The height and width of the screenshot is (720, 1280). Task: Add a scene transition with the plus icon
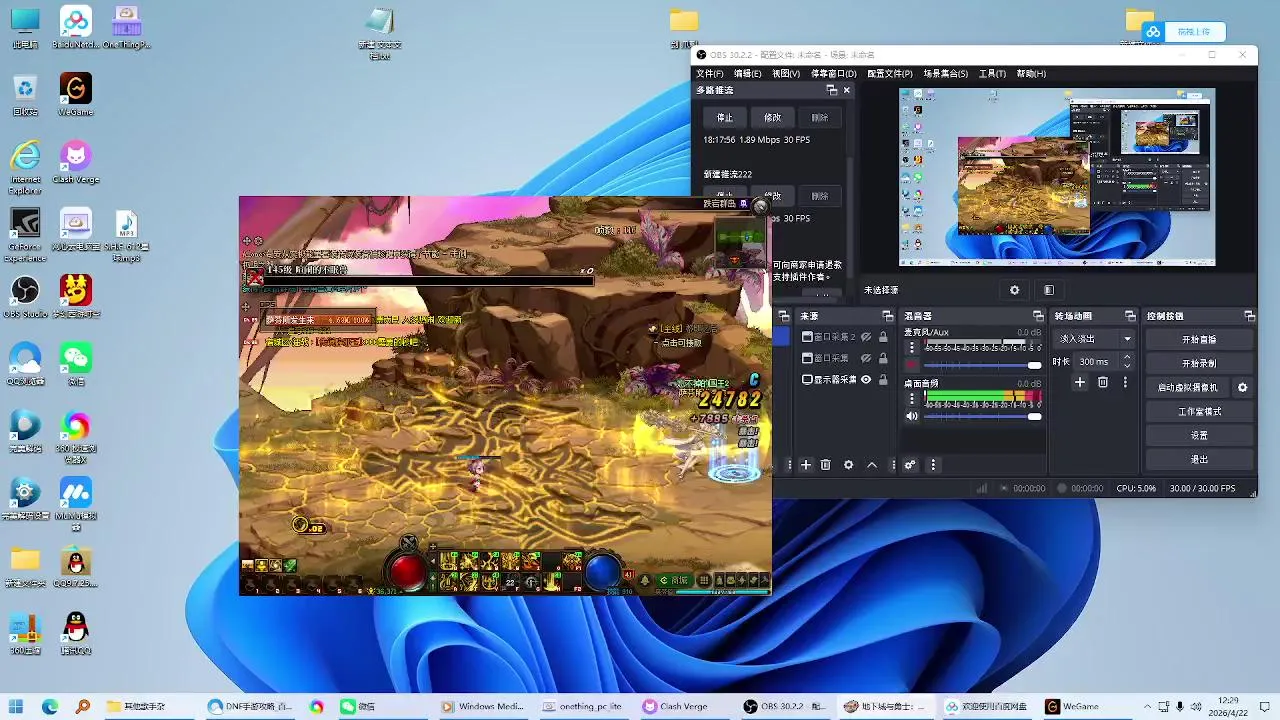click(1080, 382)
